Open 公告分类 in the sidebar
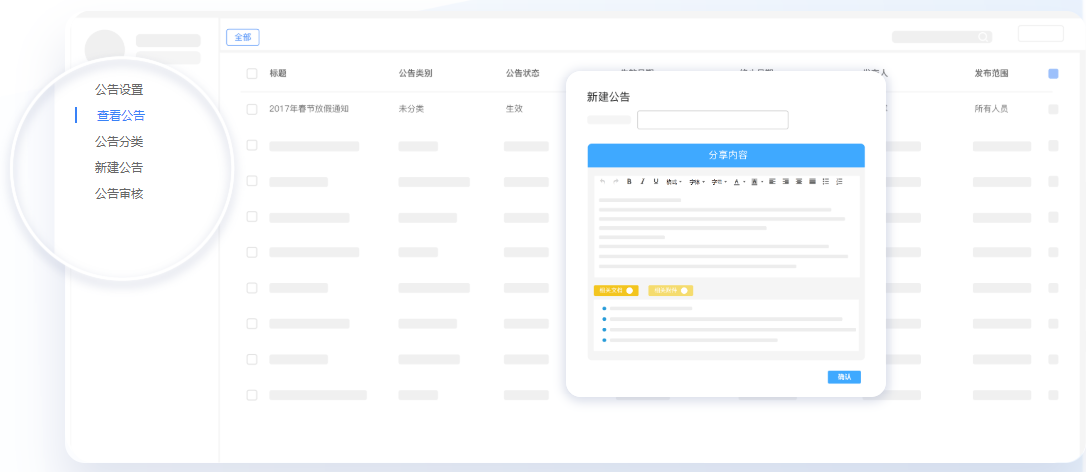This screenshot has height=472, width=1089. [x=119, y=142]
